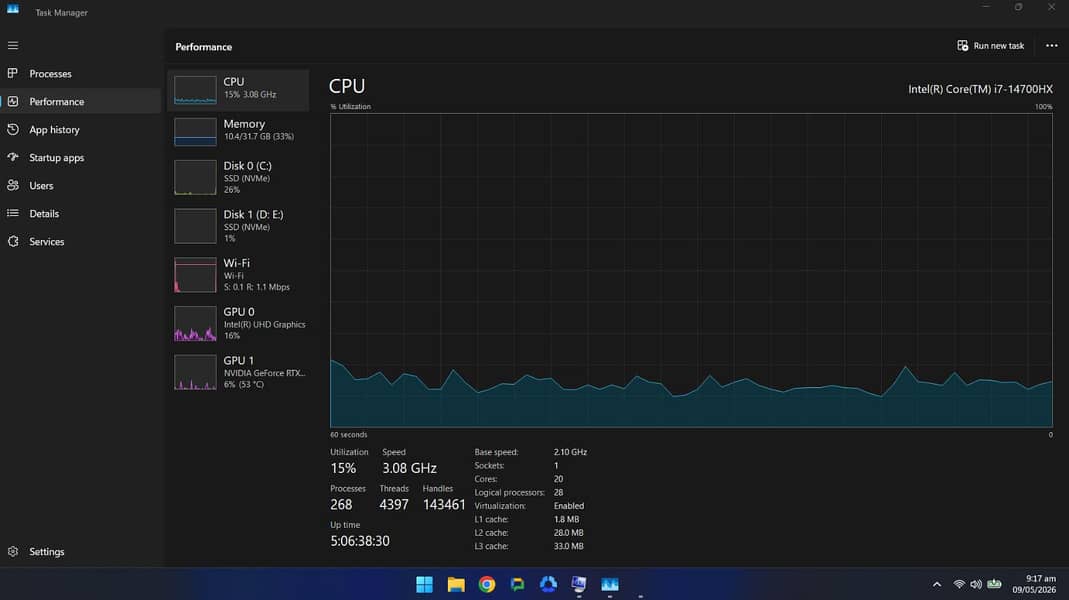Click the Run new task button label

click(999, 46)
